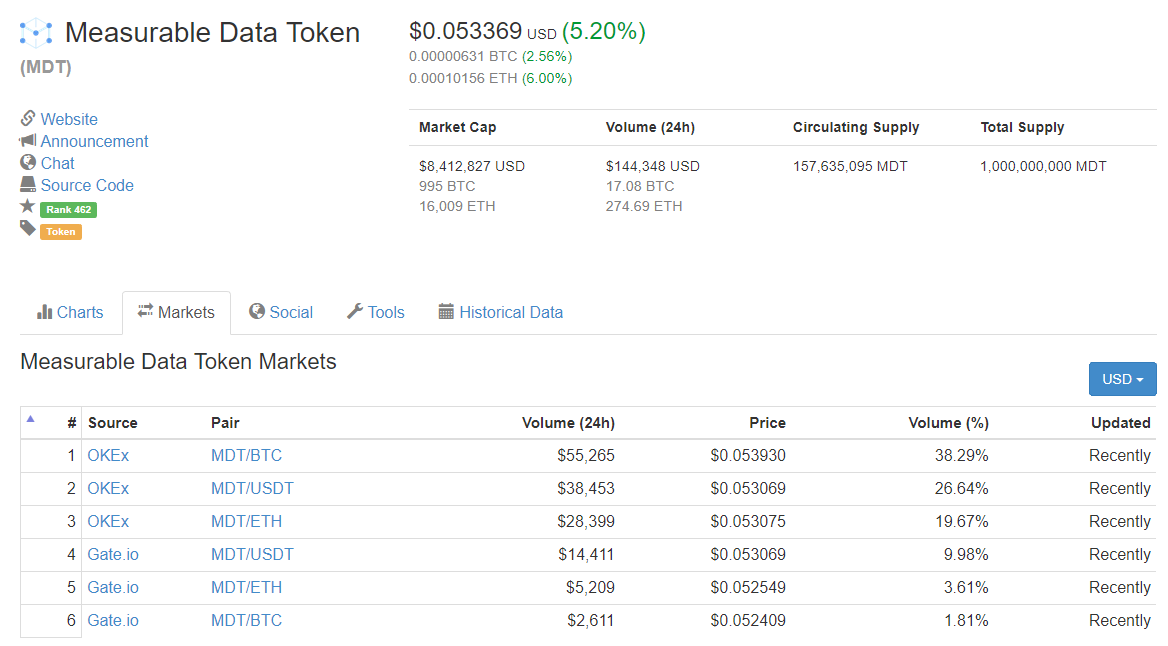Sort table by Volume (24h) column header
Viewport: 1168px width, 646px height.
568,422
